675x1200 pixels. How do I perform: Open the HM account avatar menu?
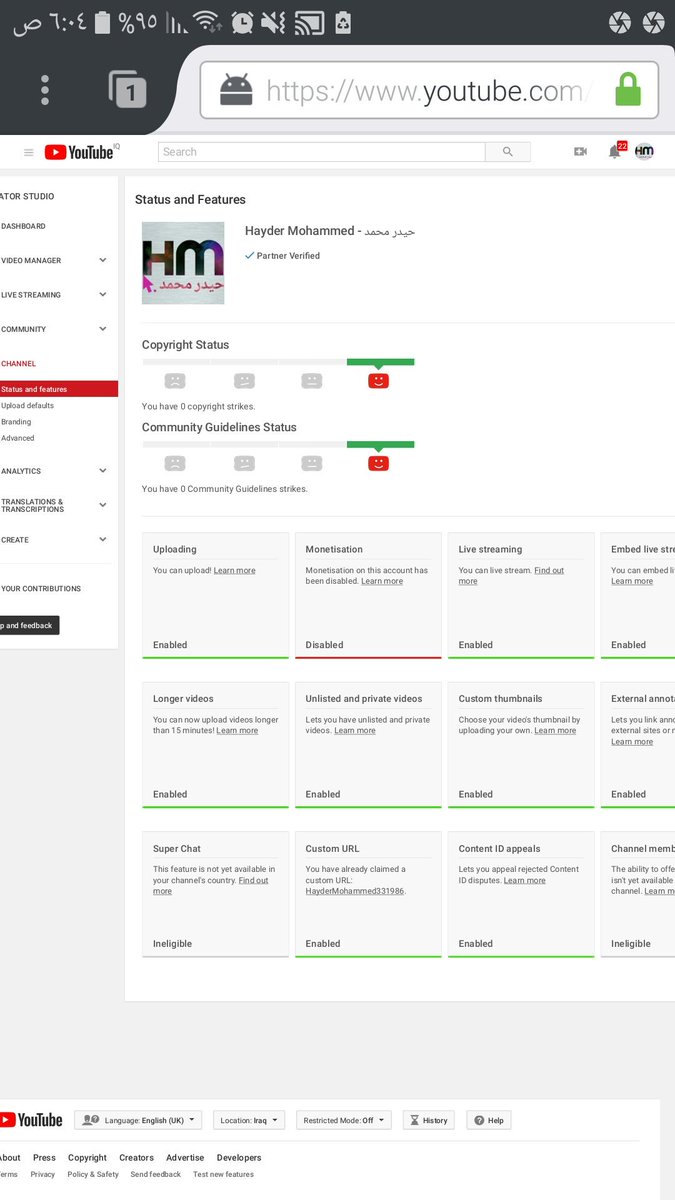[644, 151]
